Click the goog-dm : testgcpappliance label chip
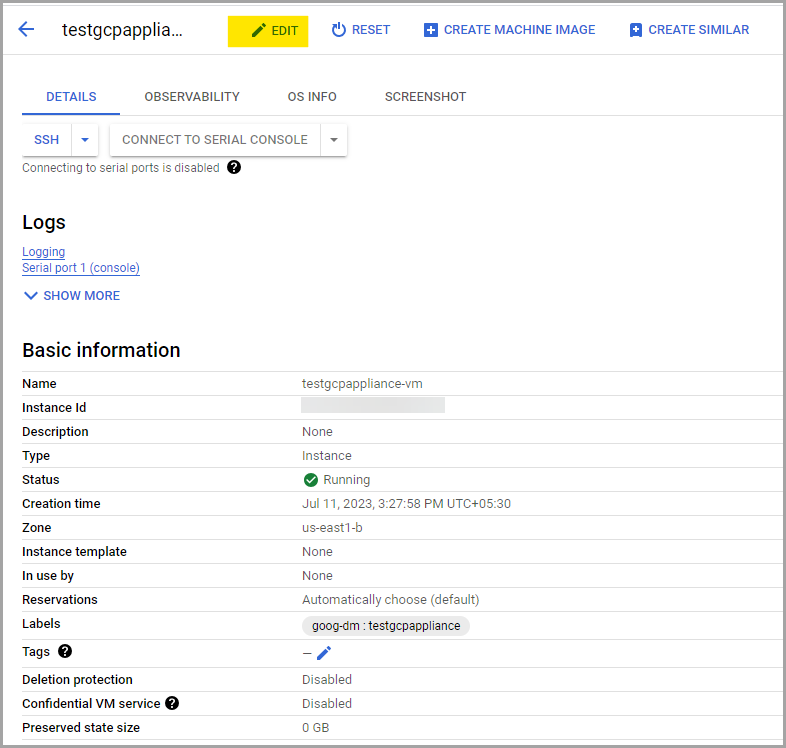 tap(385, 626)
